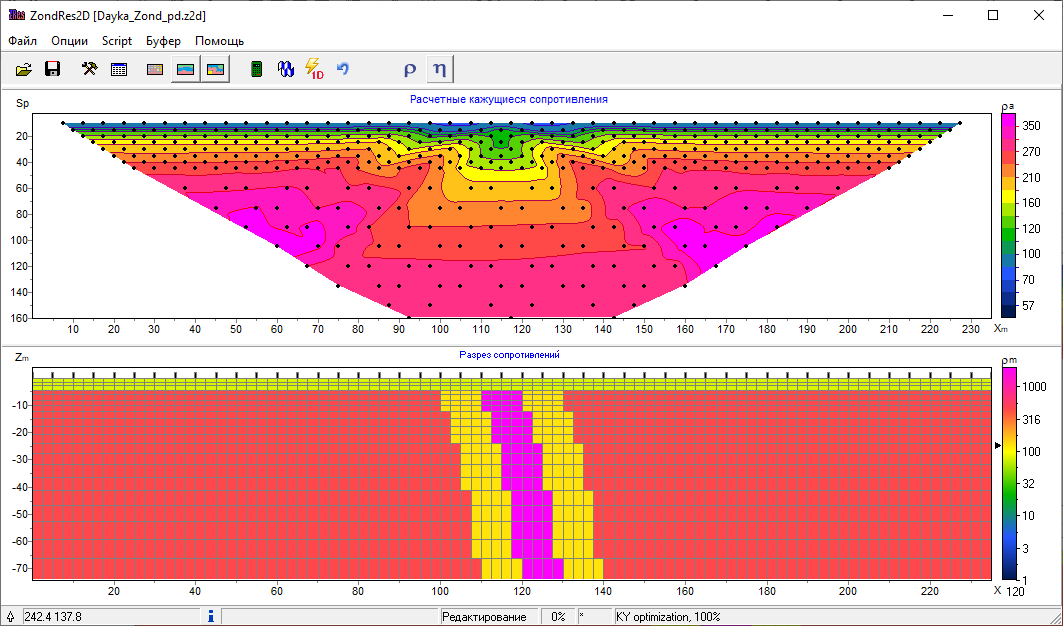Click the ZondRes2D application icon in the title bar
1063x626 pixels.
17,15
